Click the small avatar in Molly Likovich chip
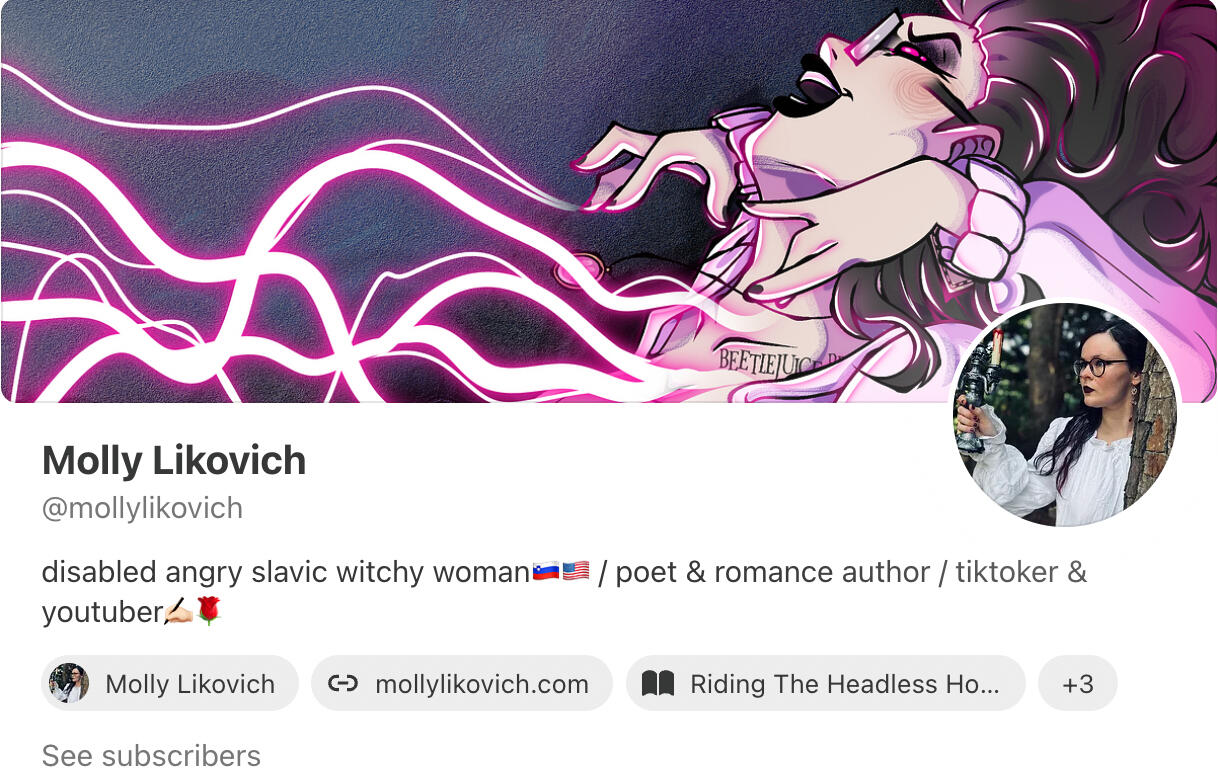This screenshot has width=1218, height=772. point(69,684)
